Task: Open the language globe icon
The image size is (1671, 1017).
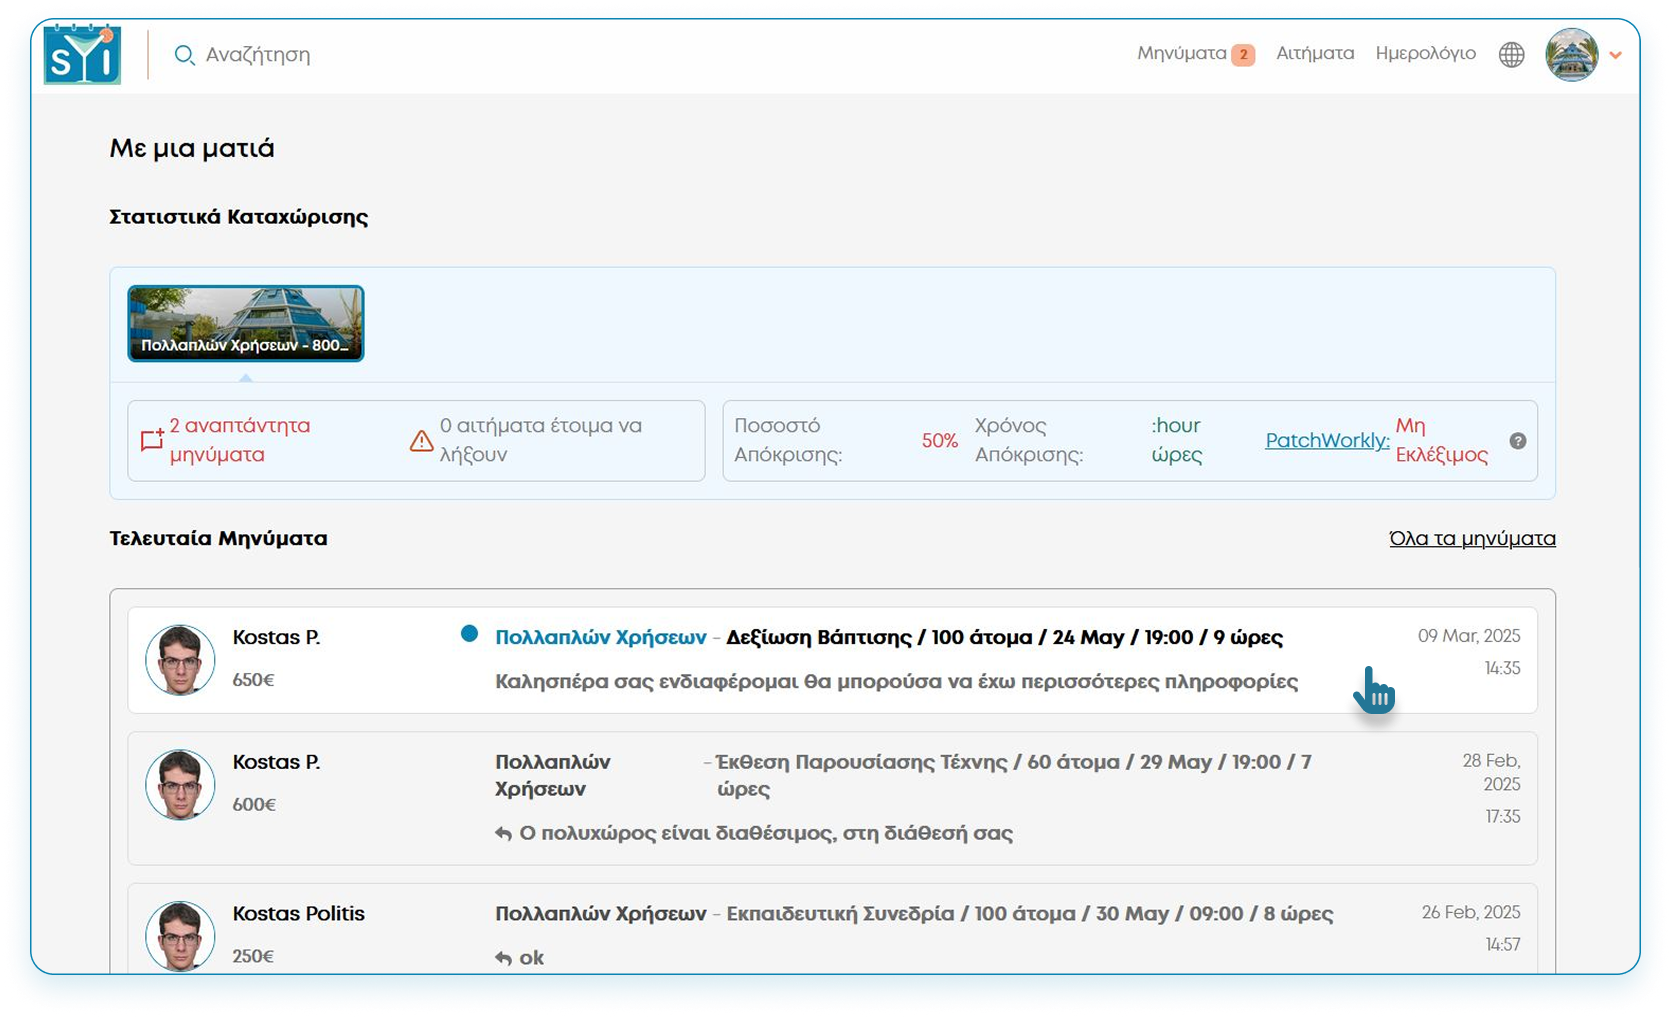Action: tap(1511, 55)
